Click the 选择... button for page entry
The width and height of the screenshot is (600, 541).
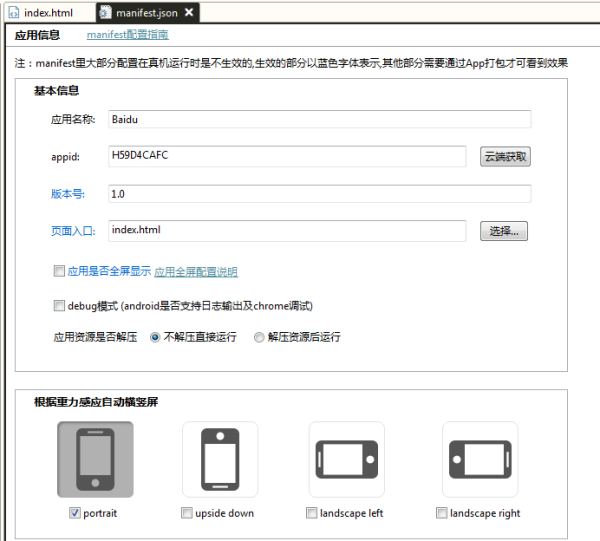pos(504,231)
